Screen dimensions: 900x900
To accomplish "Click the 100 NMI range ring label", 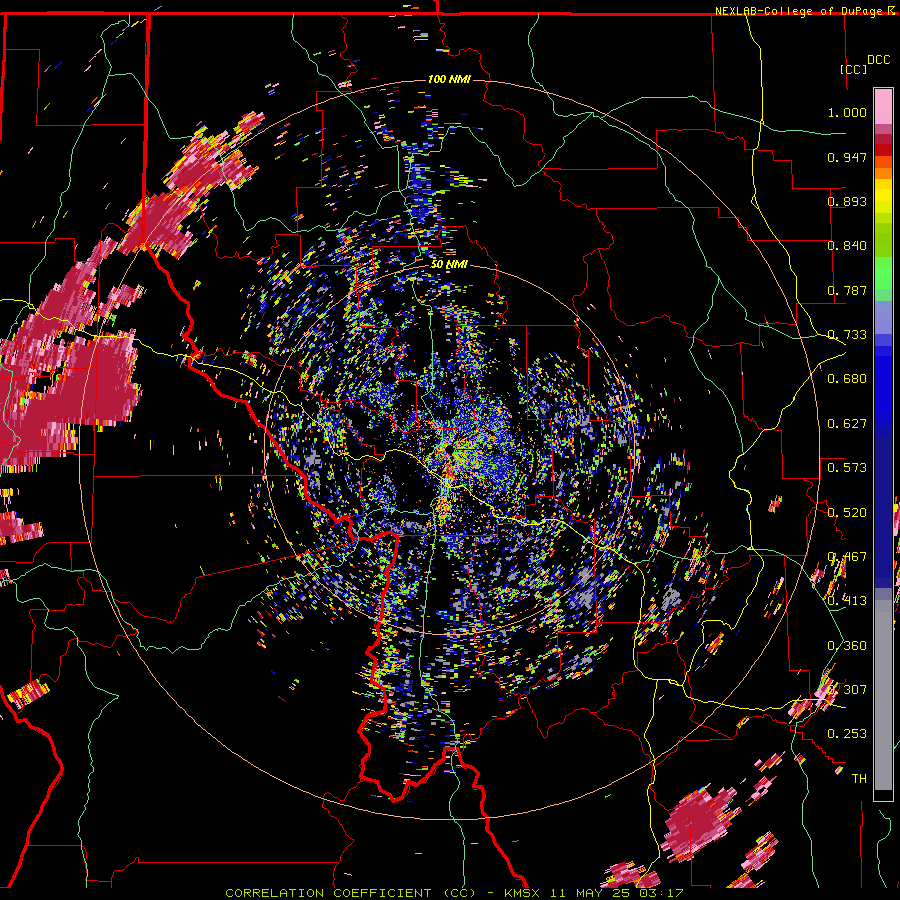I will pyautogui.click(x=449, y=79).
